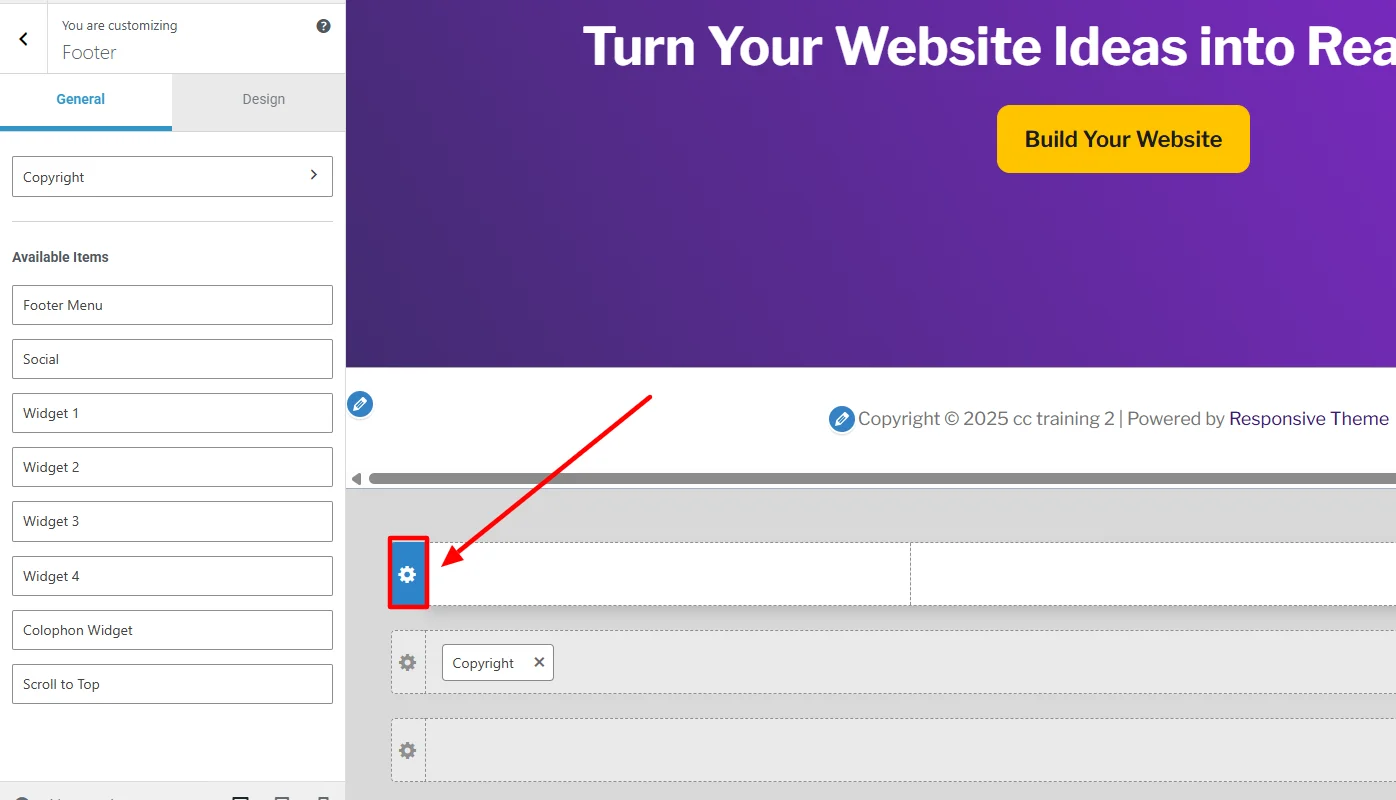The image size is (1396, 800).
Task: Click the Build Your Website button
Action: click(1123, 139)
